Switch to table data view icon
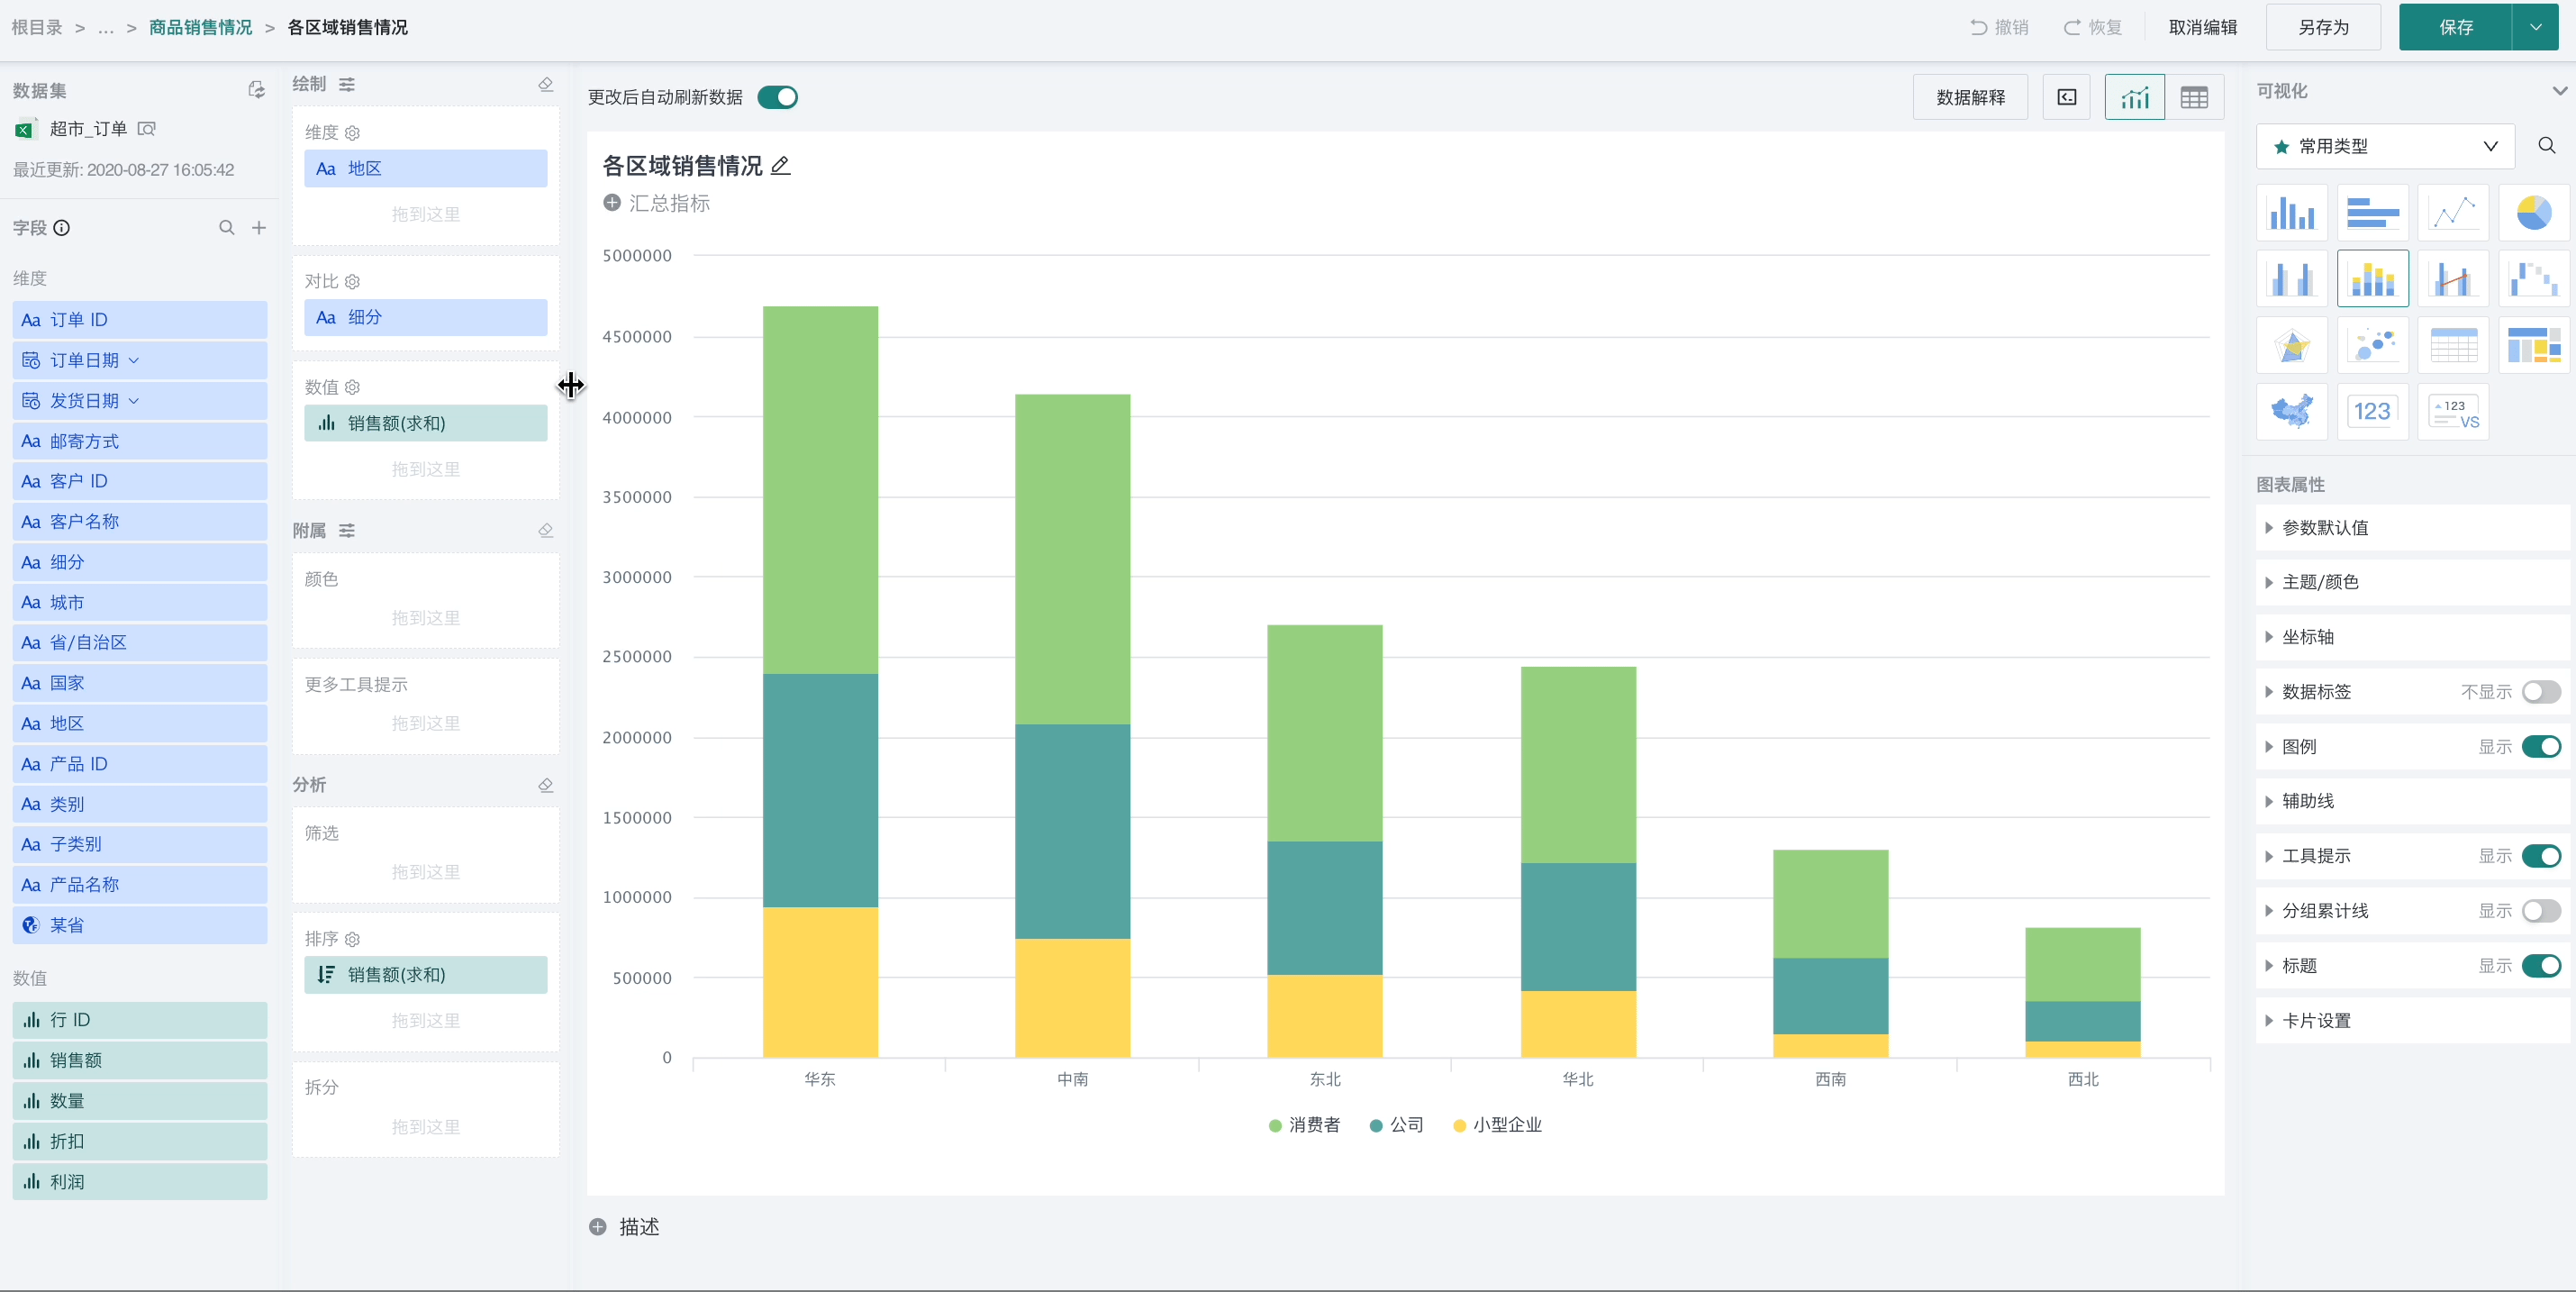Image resolution: width=2576 pixels, height=1292 pixels. click(2194, 97)
